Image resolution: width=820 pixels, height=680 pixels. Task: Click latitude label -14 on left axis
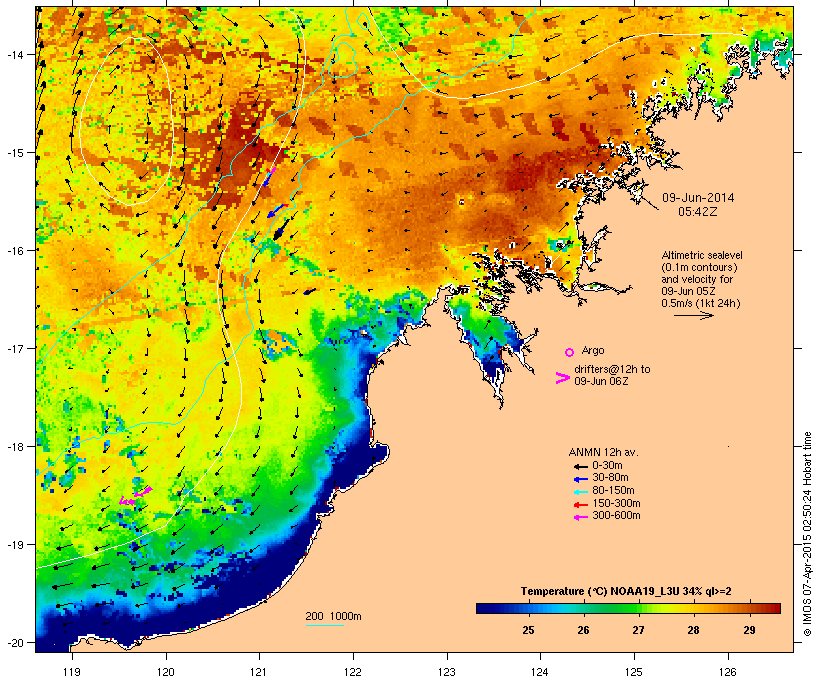tap(16, 54)
